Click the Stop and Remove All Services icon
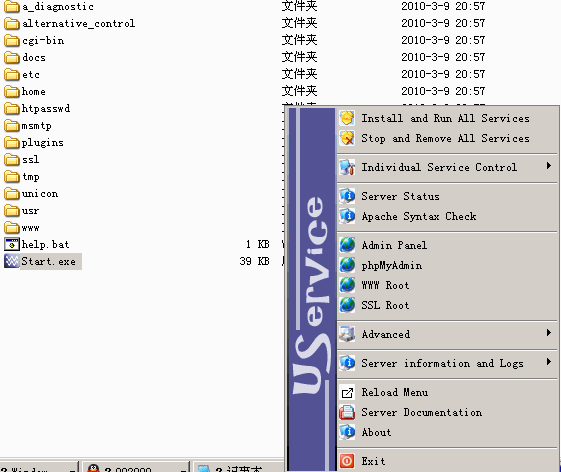The image size is (561, 472). click(x=347, y=138)
